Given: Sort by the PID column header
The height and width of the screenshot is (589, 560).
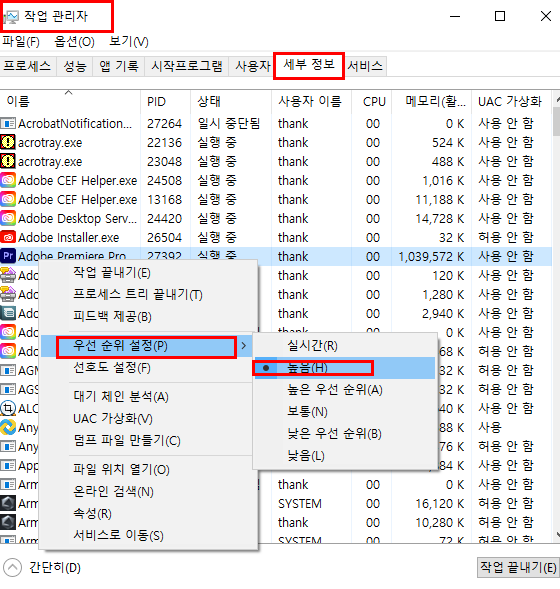Looking at the screenshot, I should 166,101.
